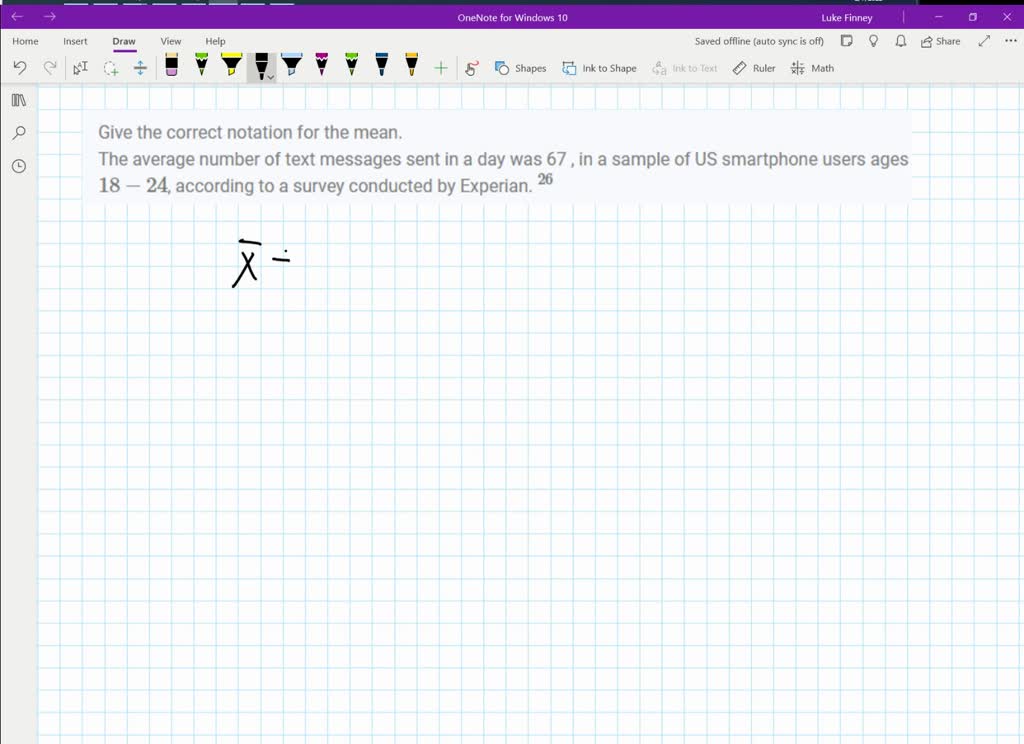Click the Insert or Remove Space tool

[x=140, y=68]
